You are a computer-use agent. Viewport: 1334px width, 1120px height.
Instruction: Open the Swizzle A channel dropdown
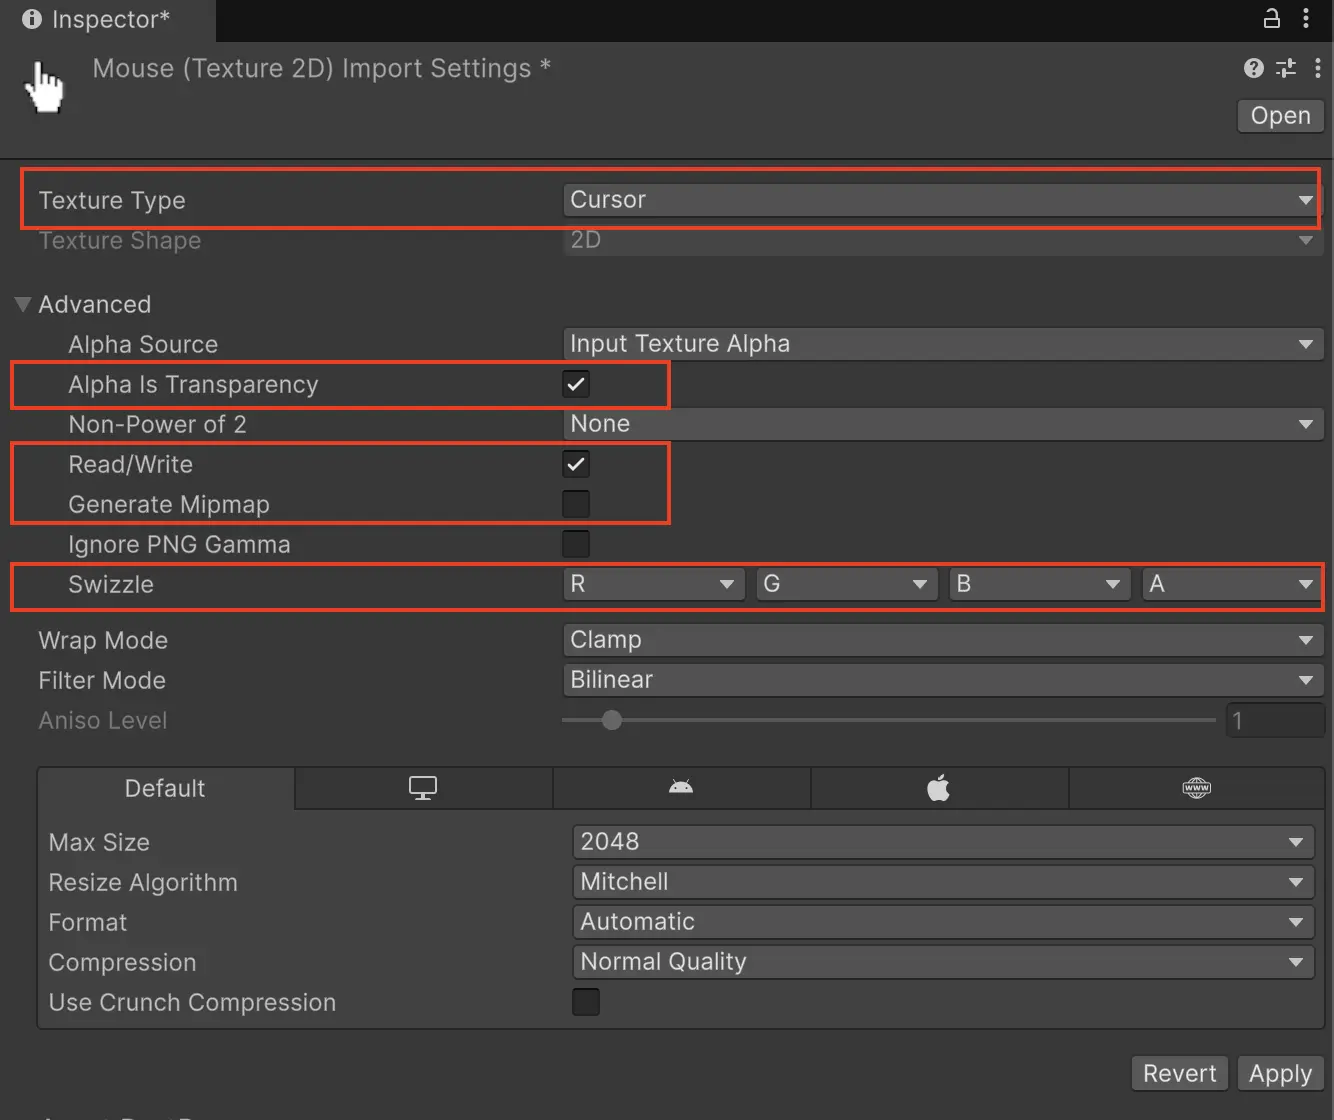[x=1233, y=584]
